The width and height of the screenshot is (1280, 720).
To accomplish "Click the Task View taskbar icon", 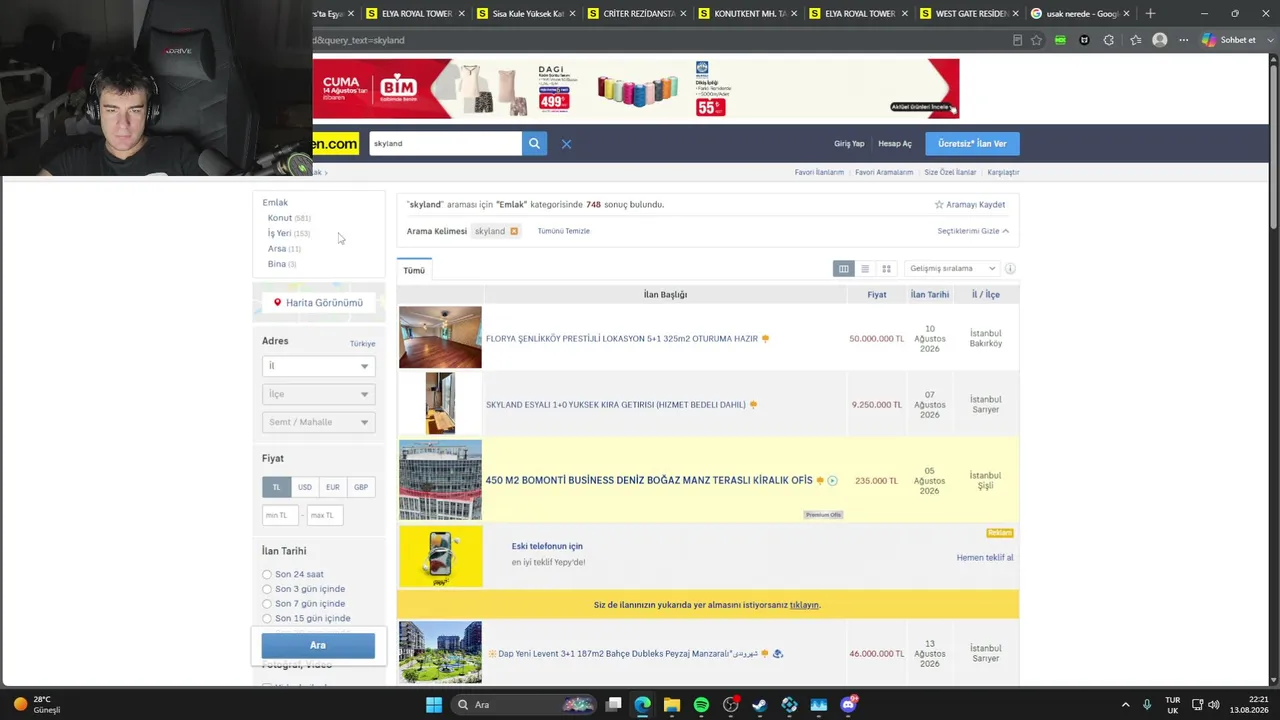I will click(x=614, y=705).
